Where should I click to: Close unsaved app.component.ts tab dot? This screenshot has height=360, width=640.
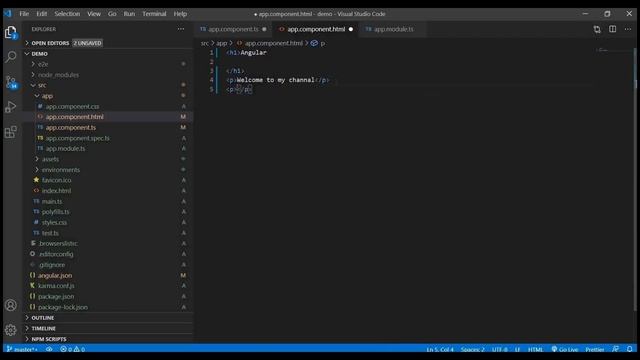tap(264, 29)
